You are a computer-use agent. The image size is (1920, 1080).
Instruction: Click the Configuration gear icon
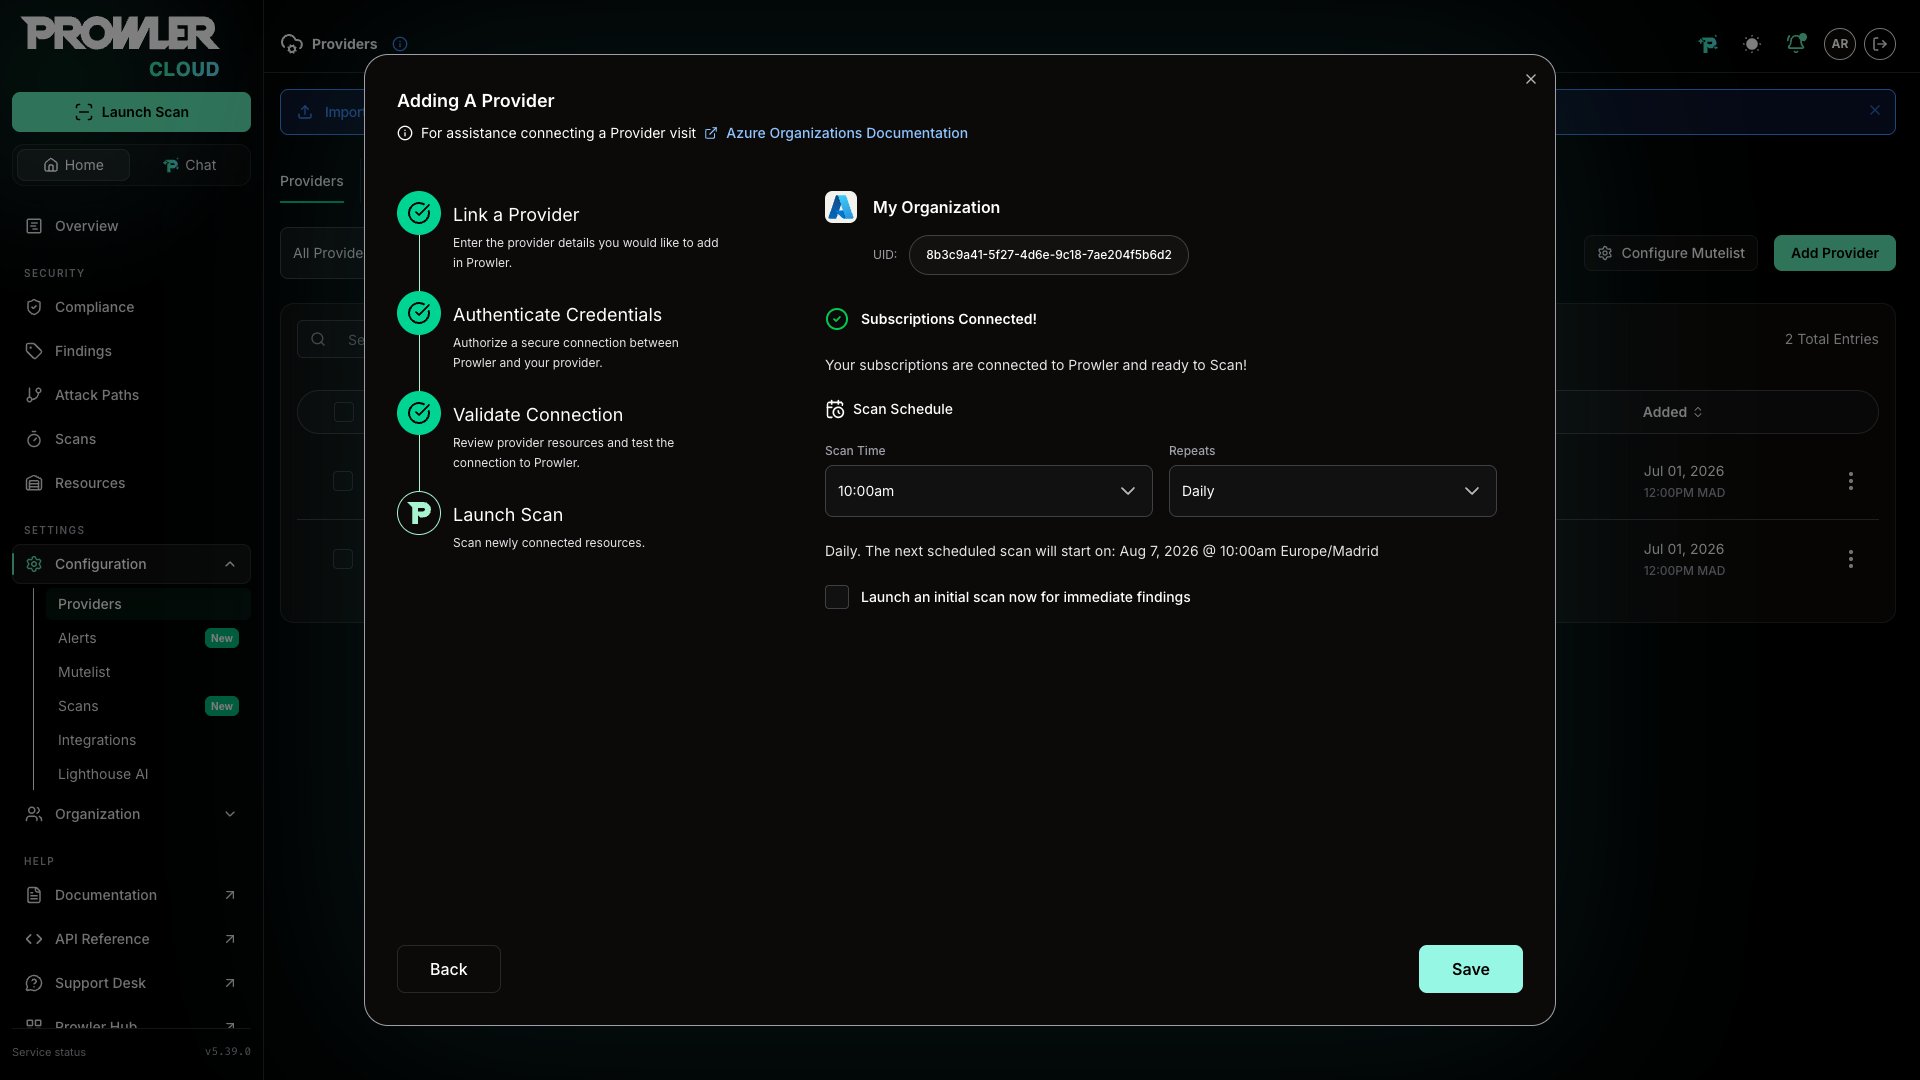coord(34,564)
